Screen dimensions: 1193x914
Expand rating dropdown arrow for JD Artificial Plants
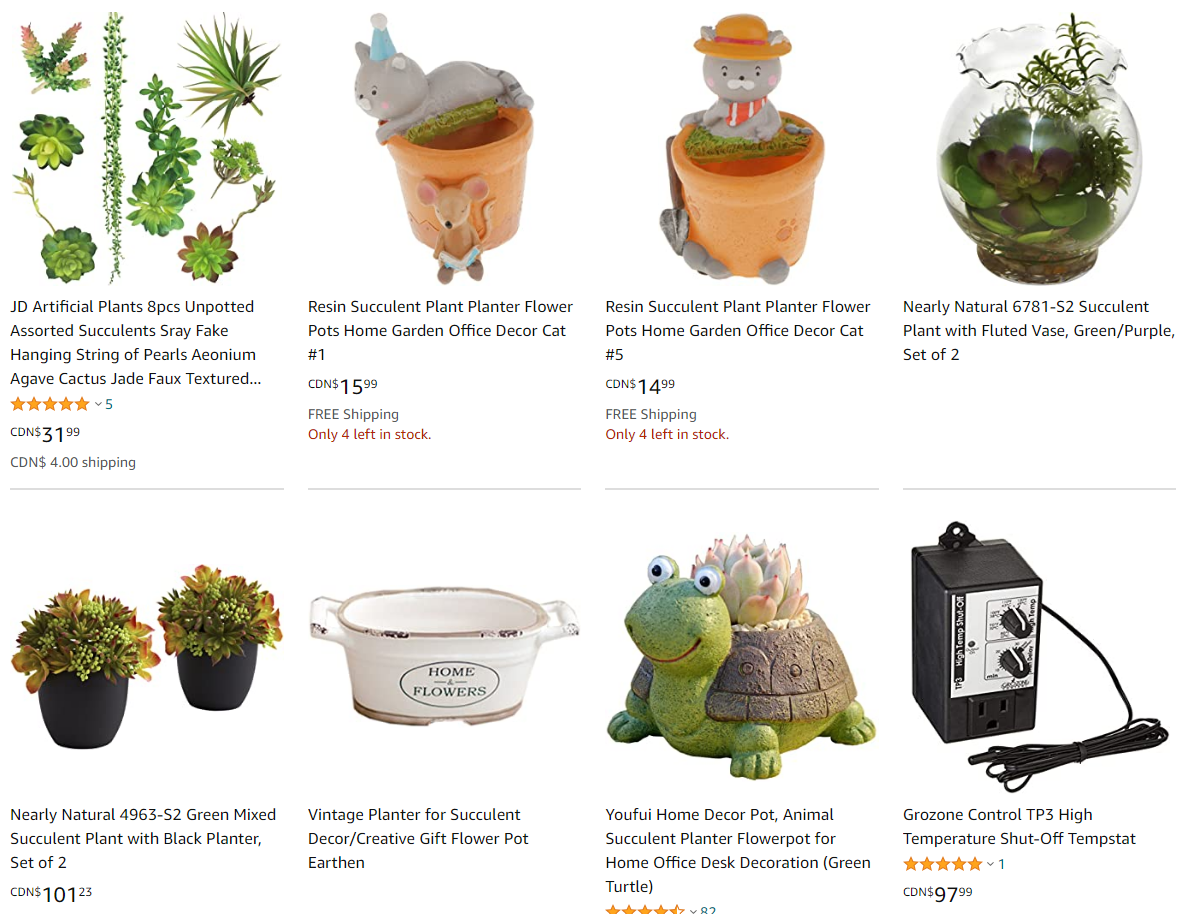(x=98, y=404)
